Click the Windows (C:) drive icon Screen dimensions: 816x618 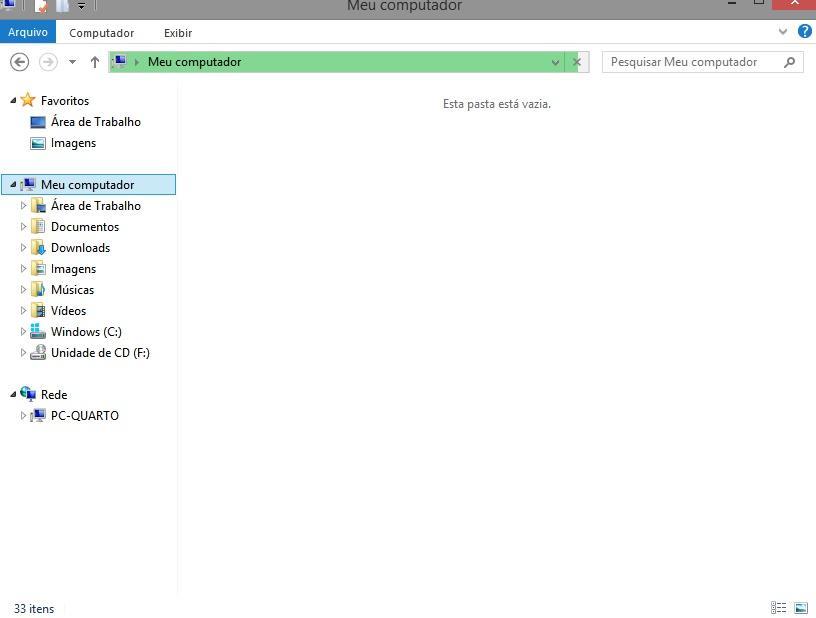pos(38,331)
